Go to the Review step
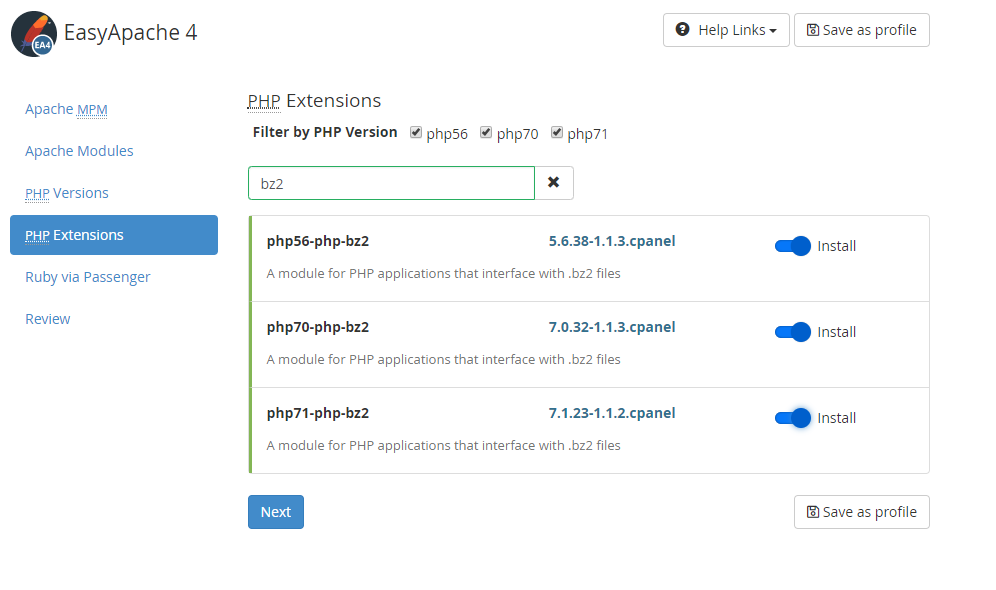Screen dimensions: 996x590 48,319
